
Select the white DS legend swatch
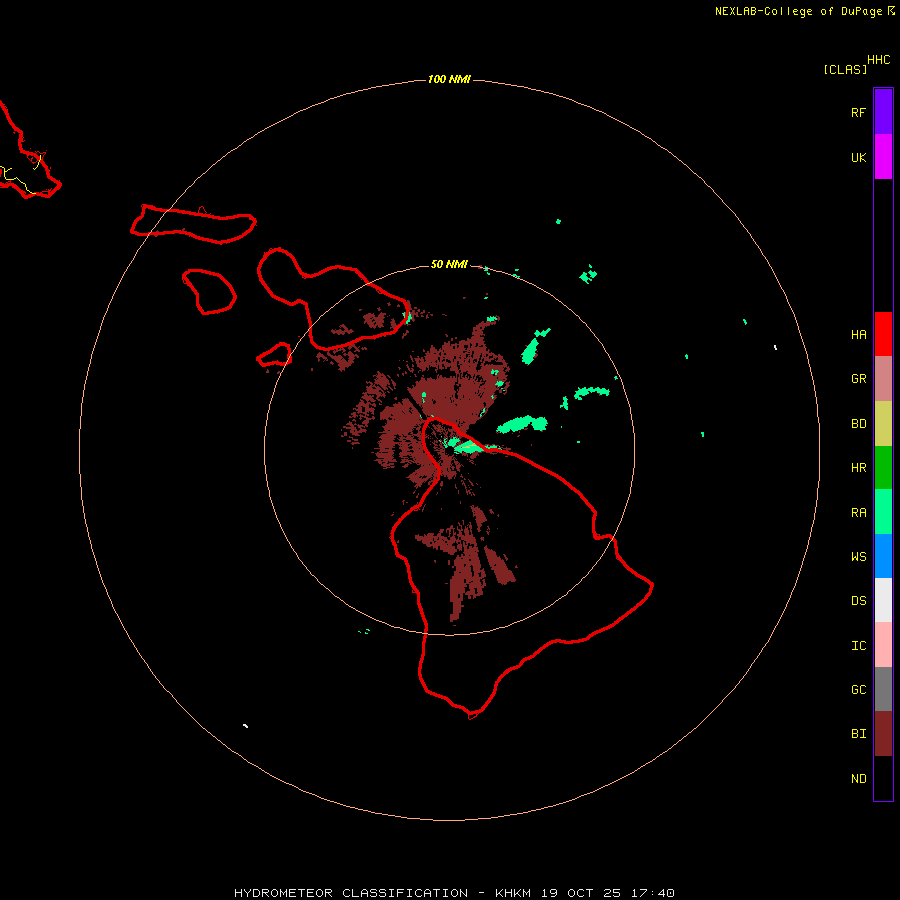click(x=883, y=600)
